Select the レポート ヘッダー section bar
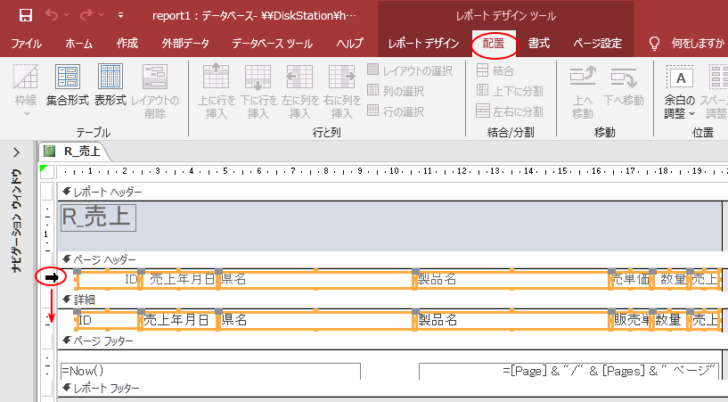Screen dimensions: 728x402 pyautogui.click(x=390, y=192)
